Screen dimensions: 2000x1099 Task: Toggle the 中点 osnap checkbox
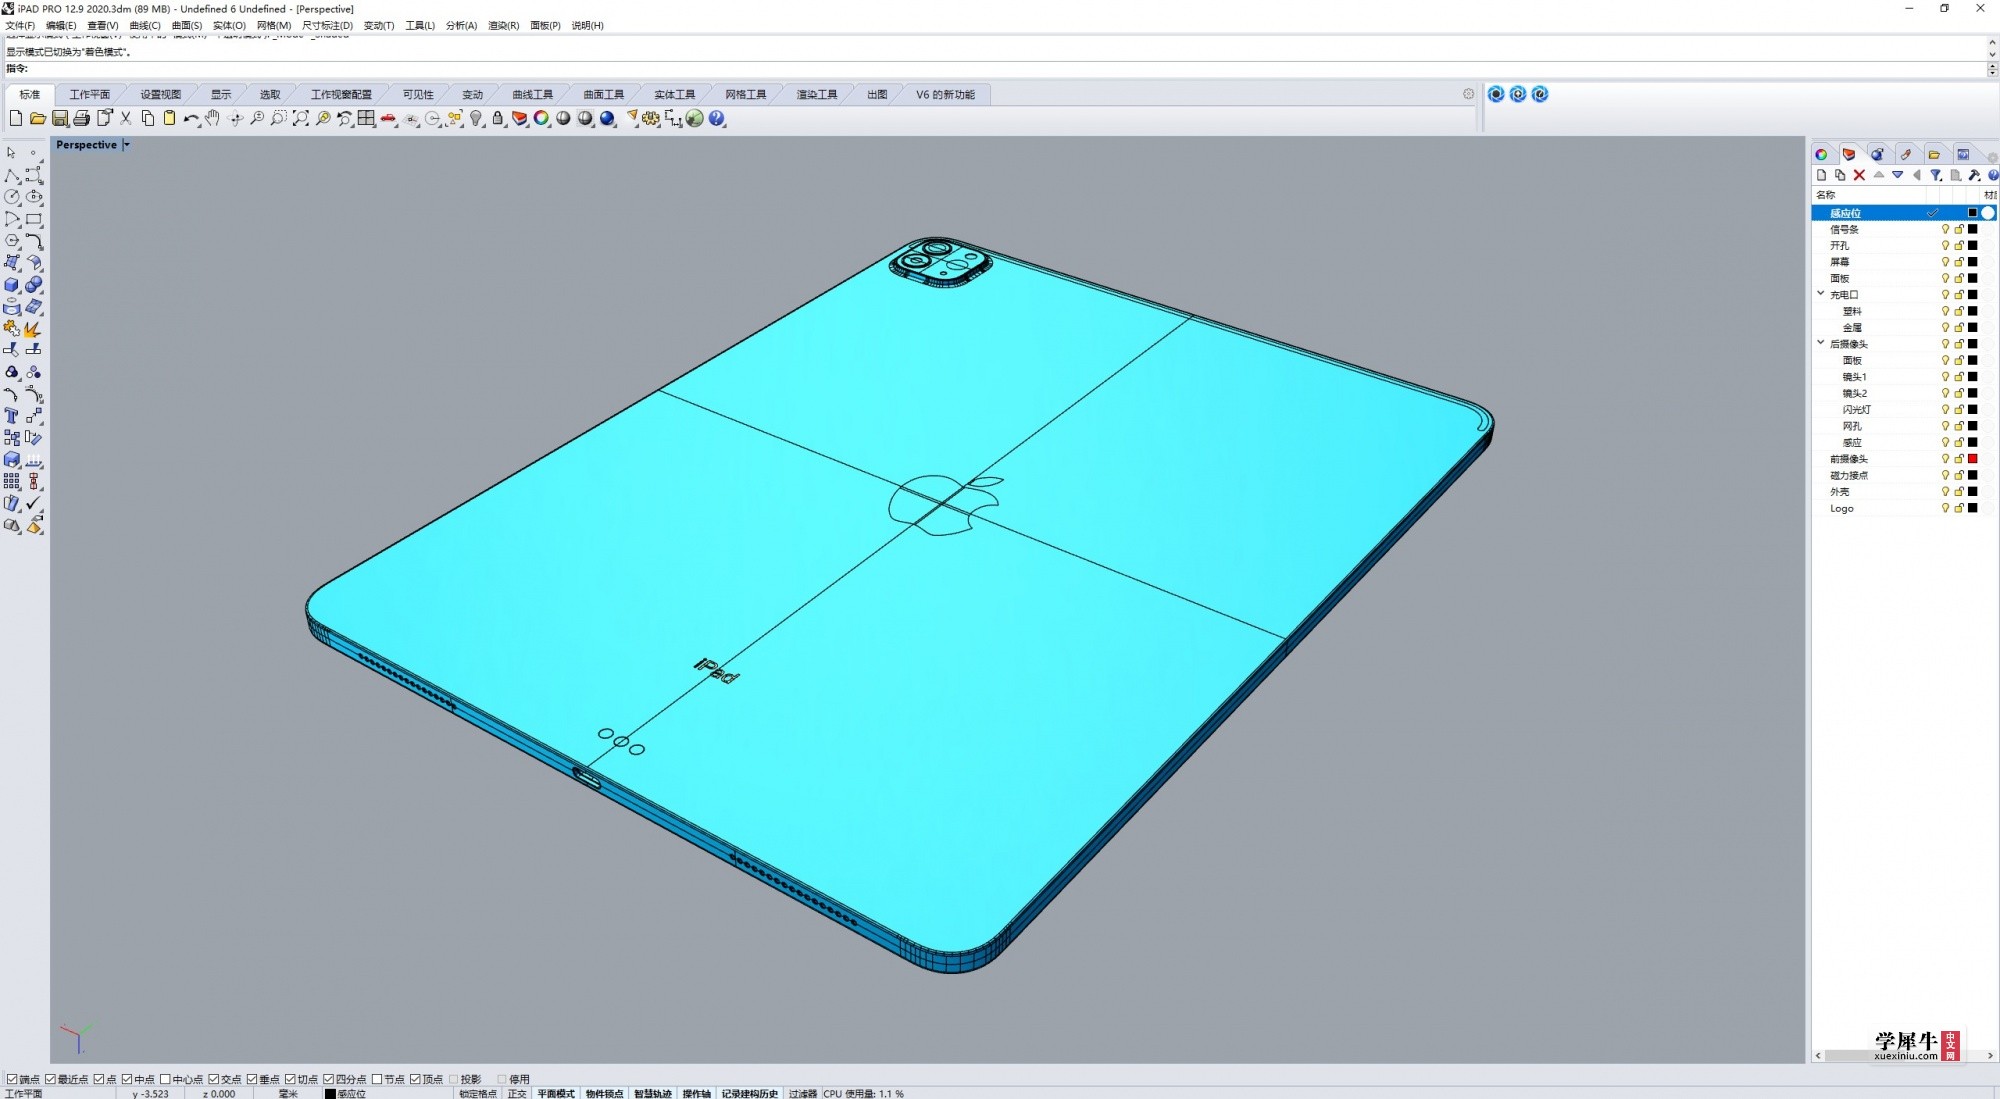pos(127,1079)
